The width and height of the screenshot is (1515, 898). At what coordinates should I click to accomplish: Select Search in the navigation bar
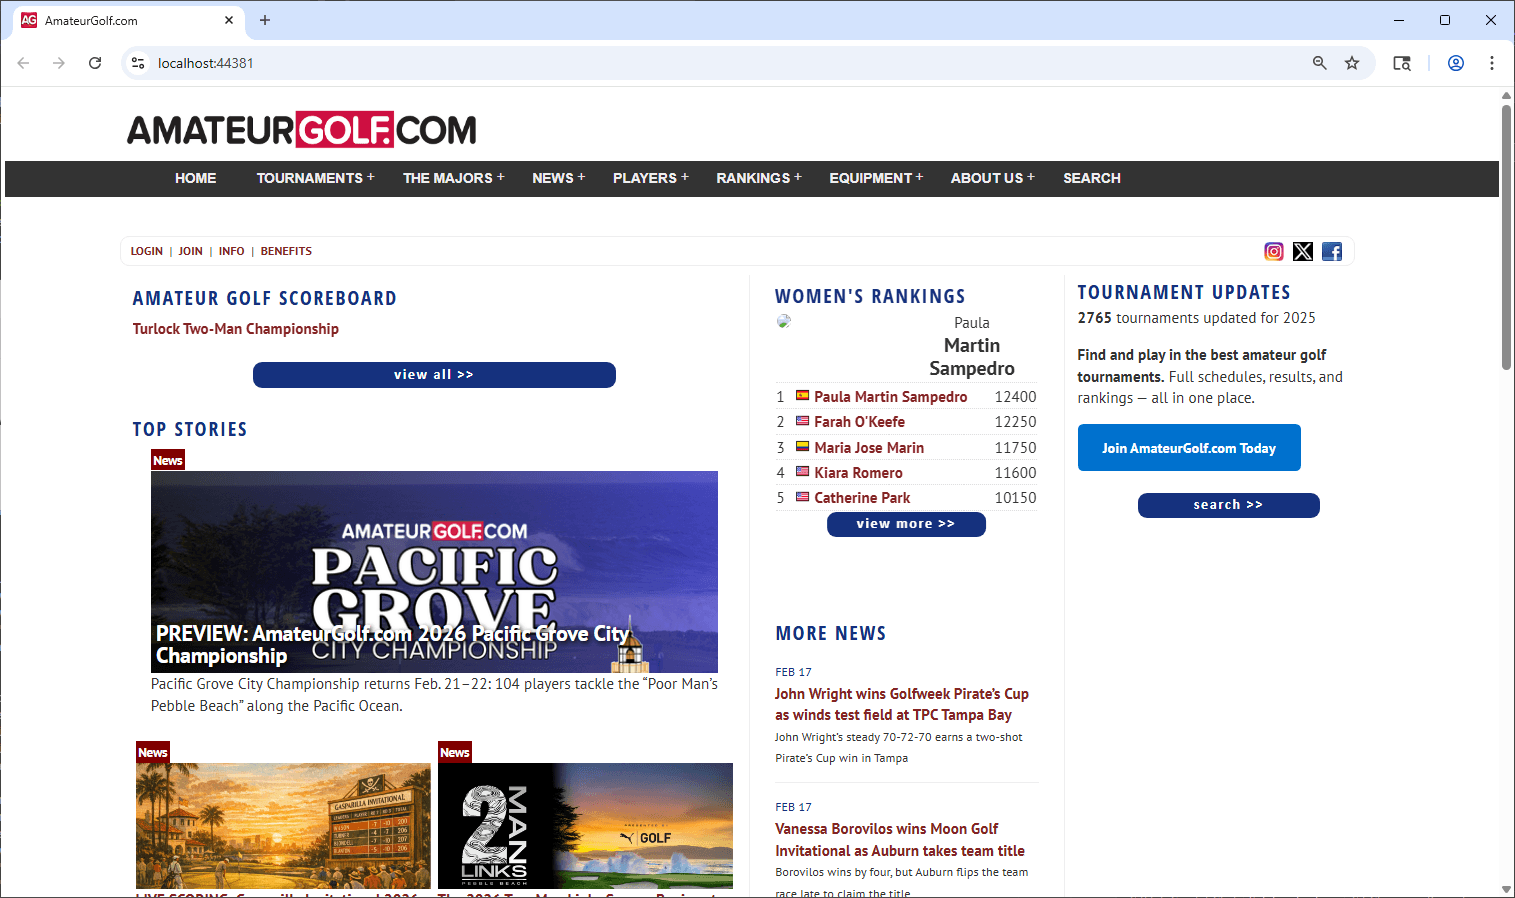(1091, 178)
